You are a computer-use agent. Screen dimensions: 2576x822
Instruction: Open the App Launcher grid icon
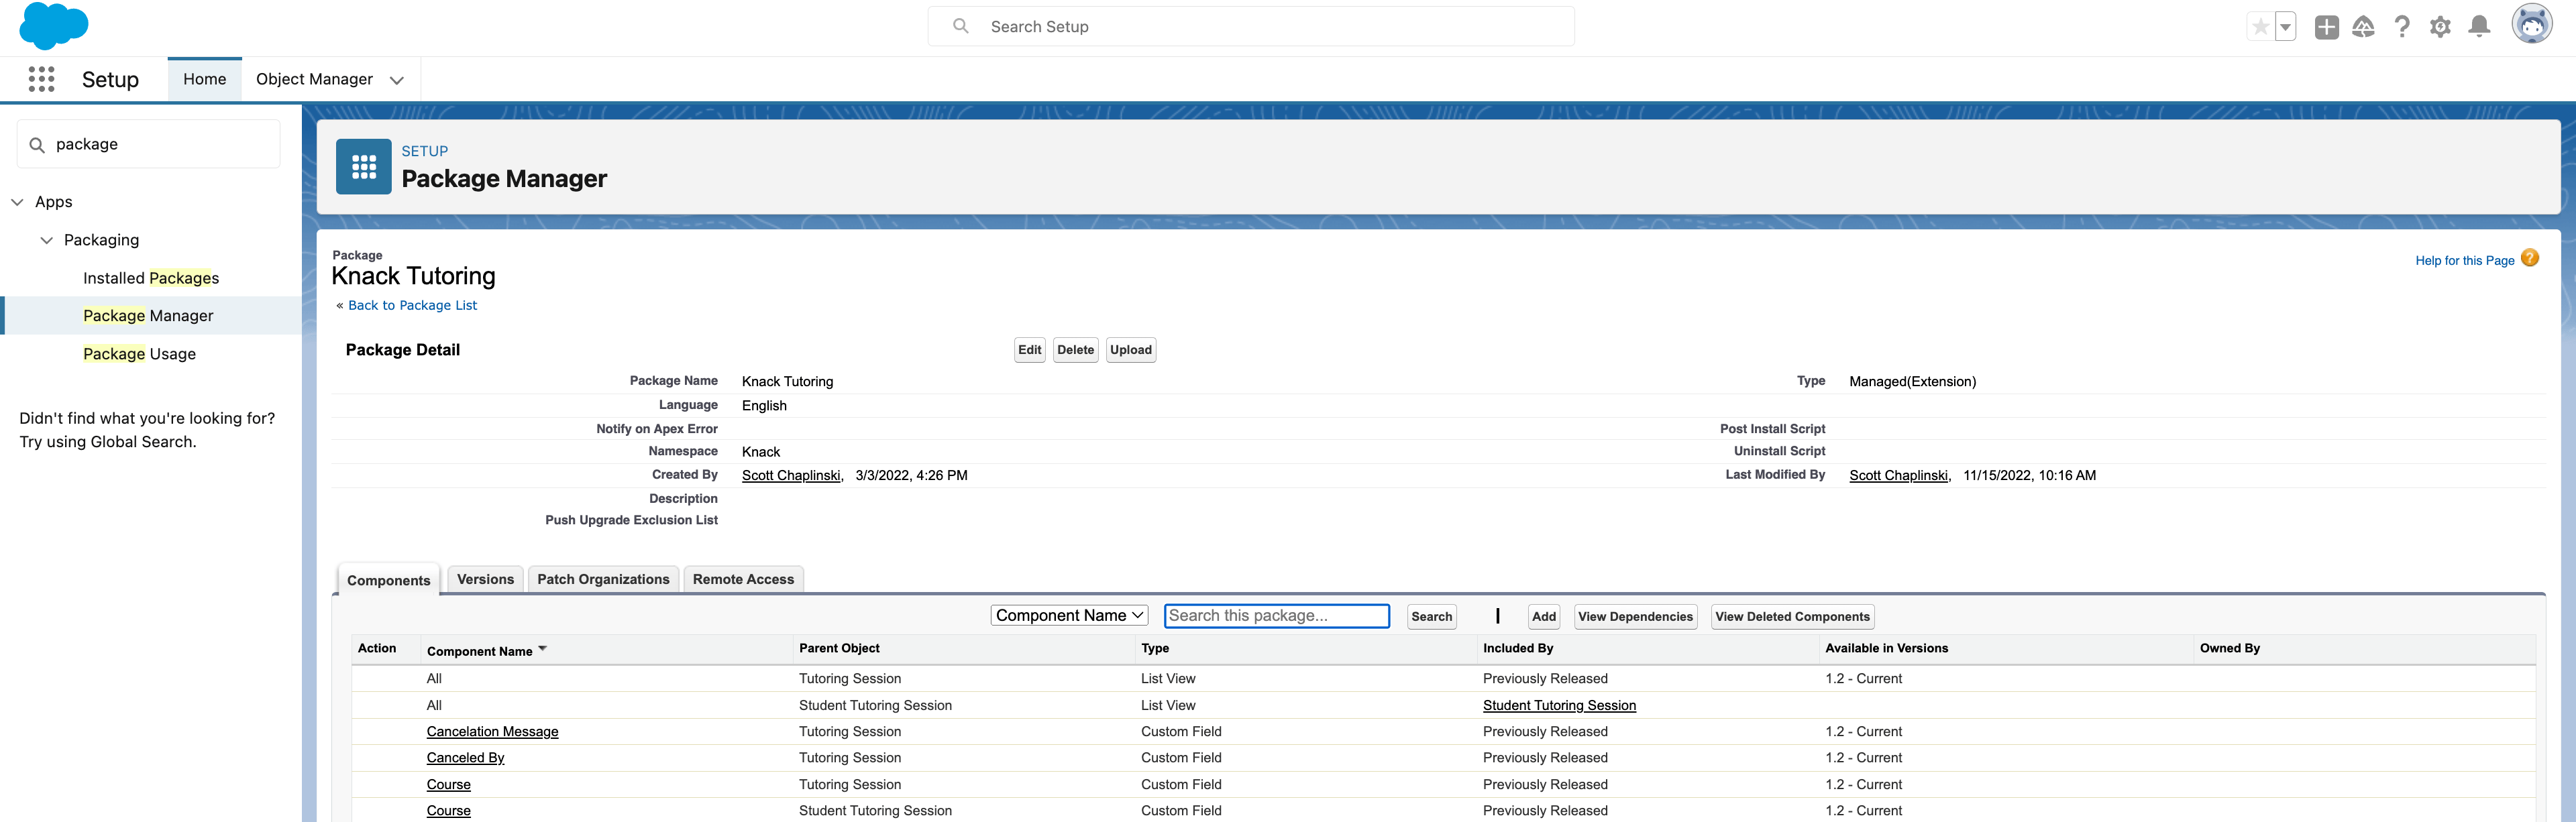(x=41, y=79)
